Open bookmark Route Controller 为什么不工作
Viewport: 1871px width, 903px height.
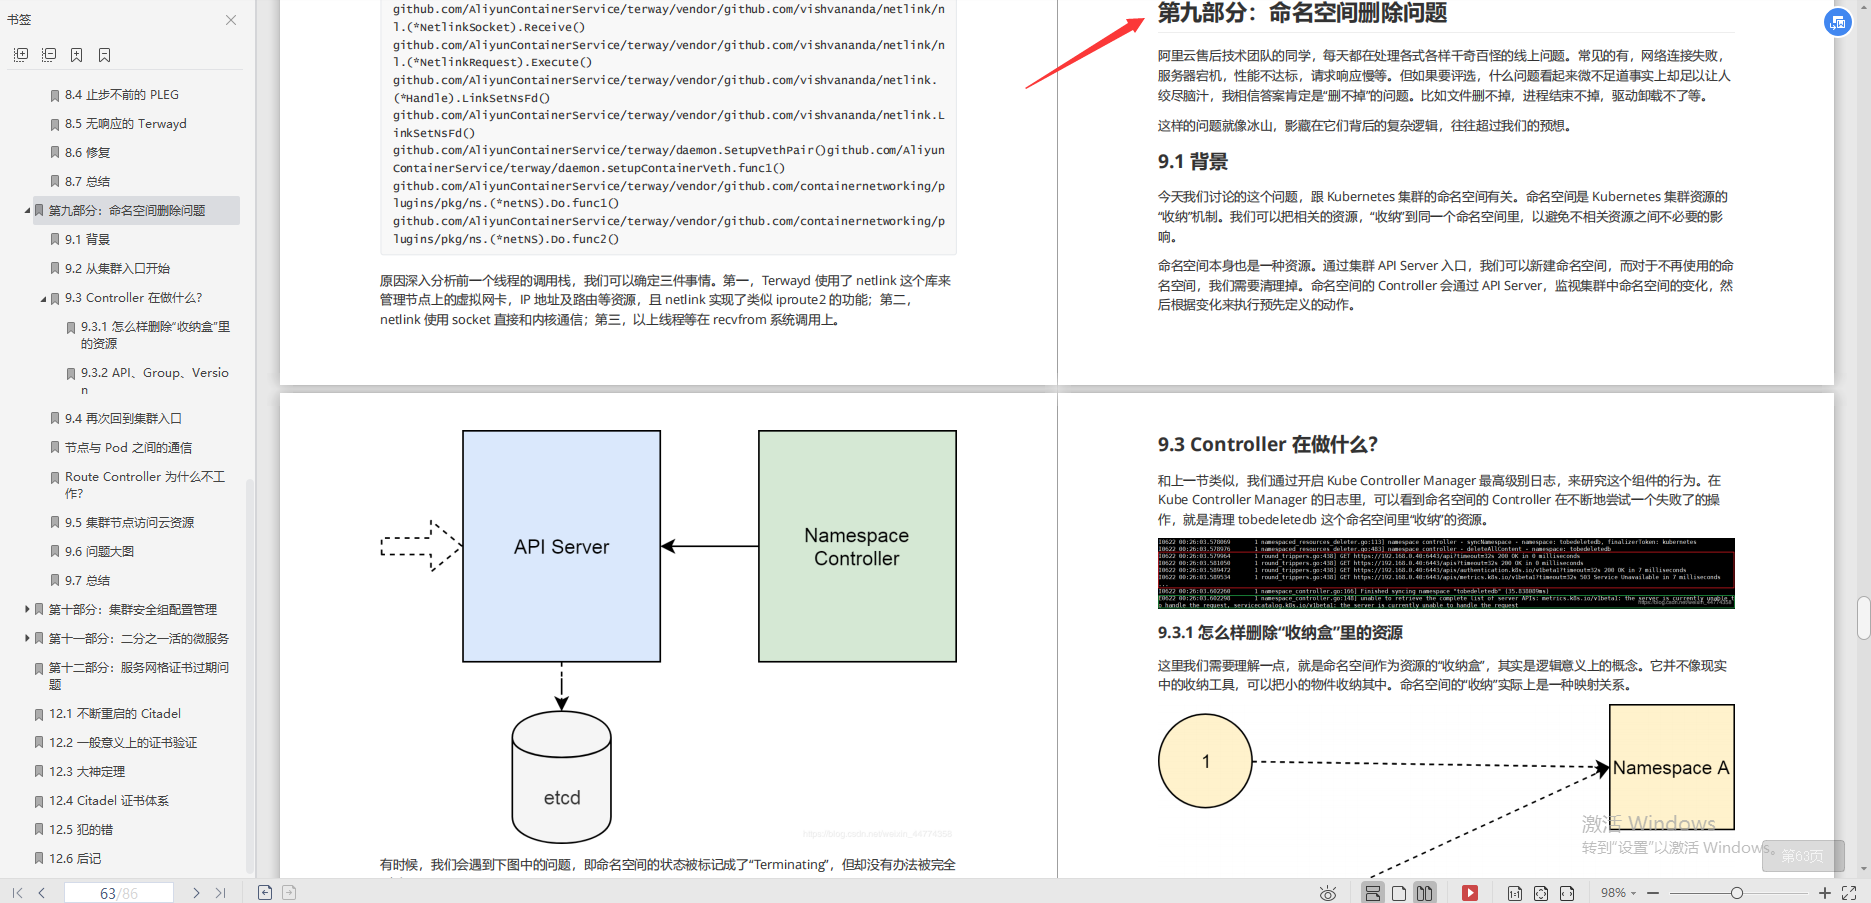145,485
